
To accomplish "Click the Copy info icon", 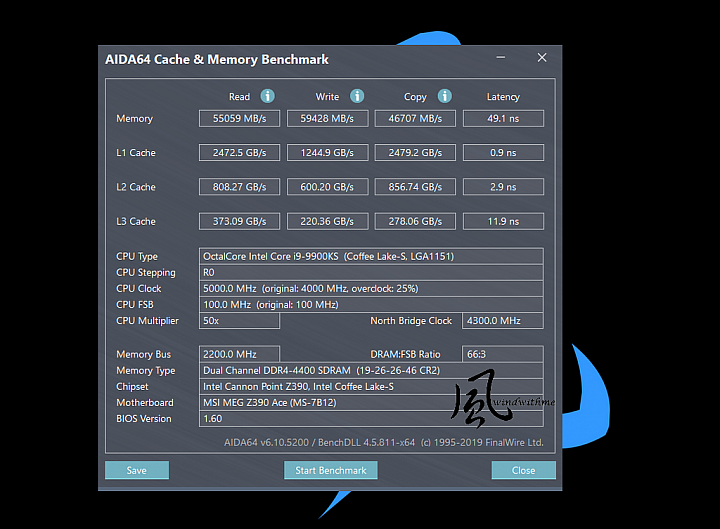I will [444, 96].
